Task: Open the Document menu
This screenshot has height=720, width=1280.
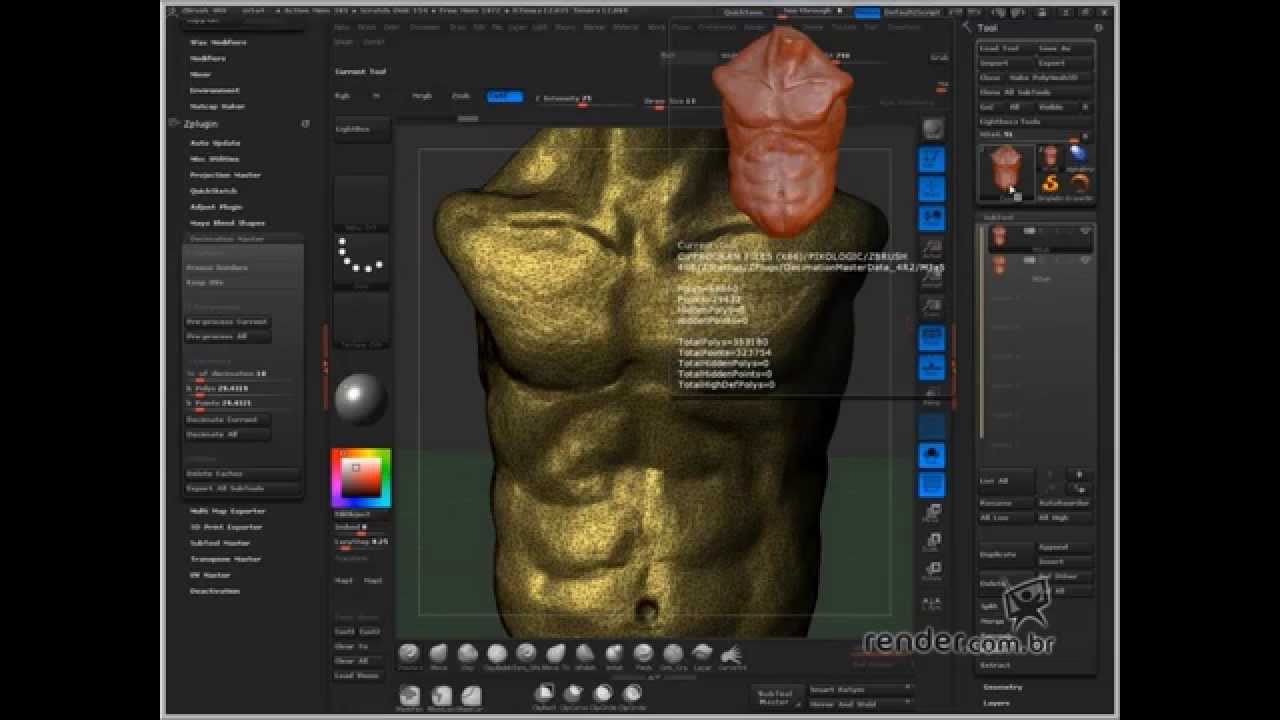Action: click(425, 27)
